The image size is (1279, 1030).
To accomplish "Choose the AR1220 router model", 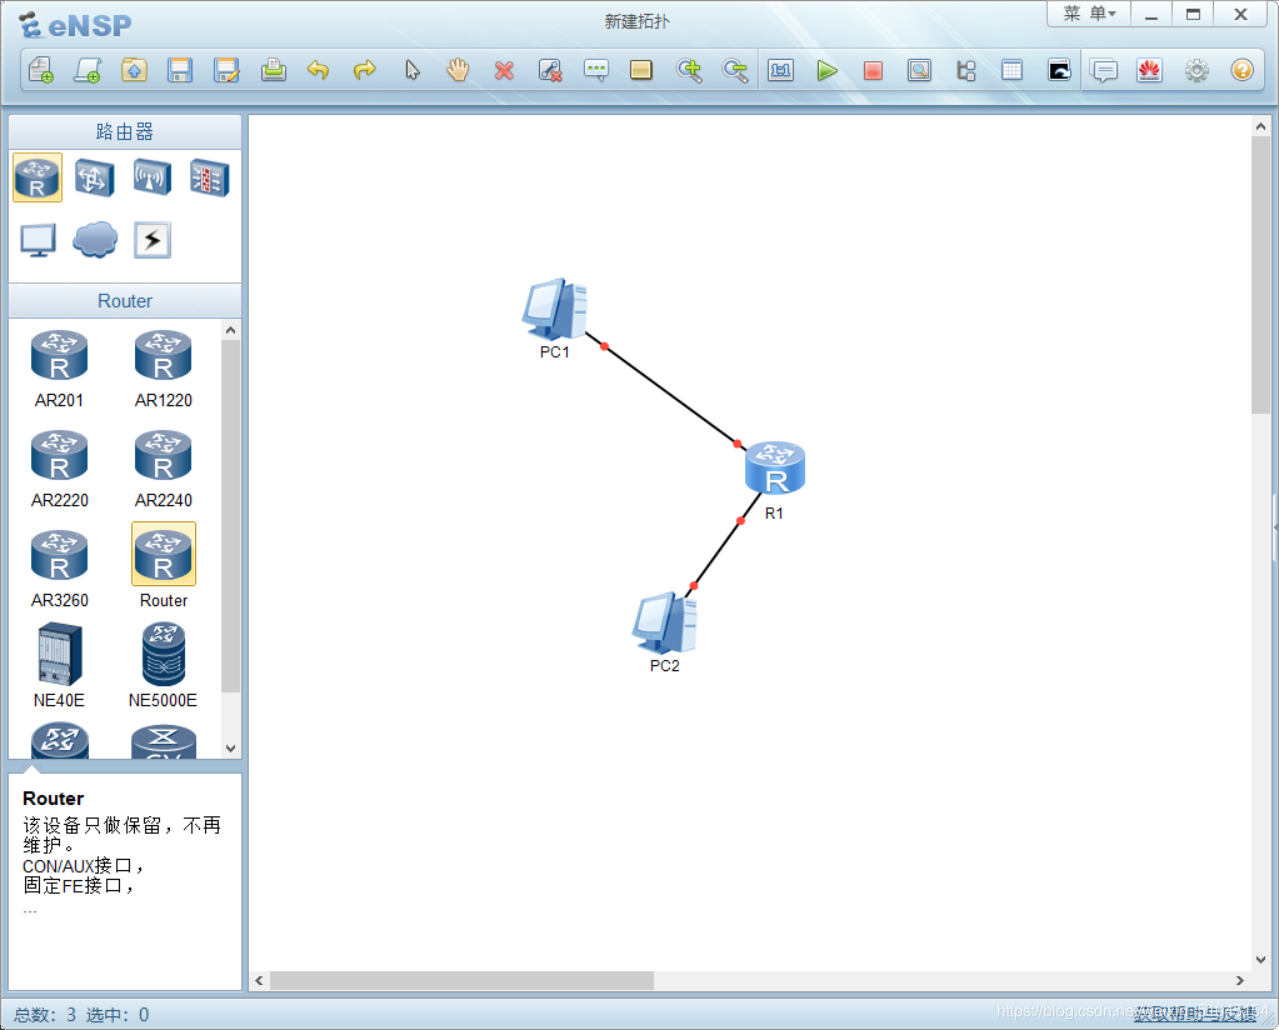I will click(163, 369).
